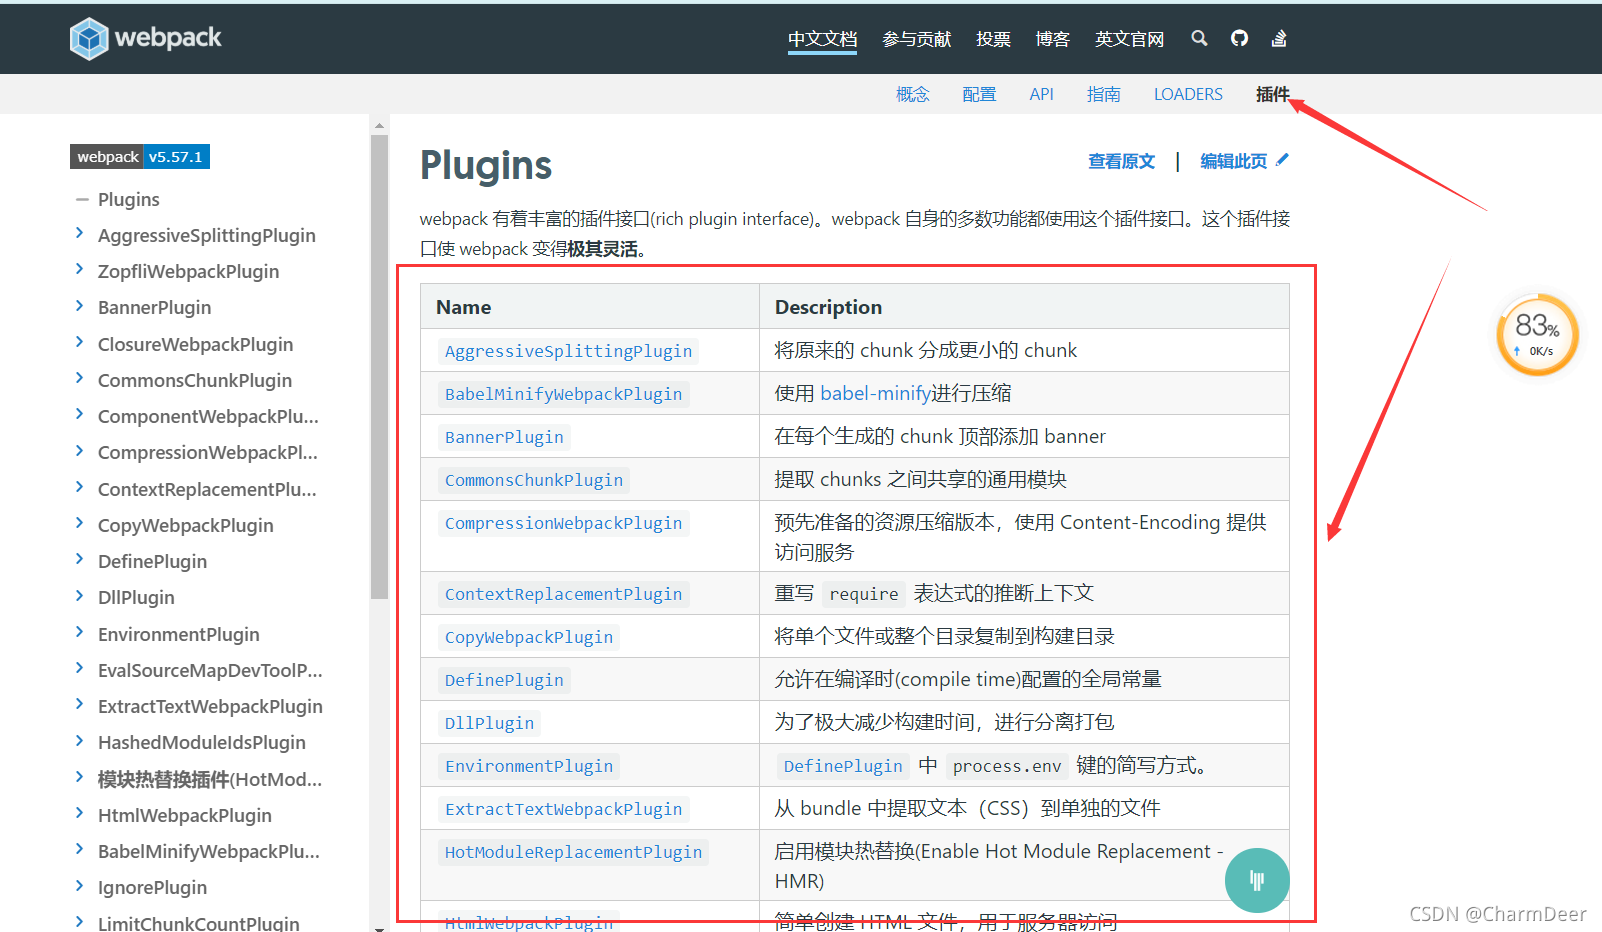Image resolution: width=1602 pixels, height=932 pixels.
Task: Open EvalSourceMapDevToolP... sidebar item
Action: (x=210, y=670)
